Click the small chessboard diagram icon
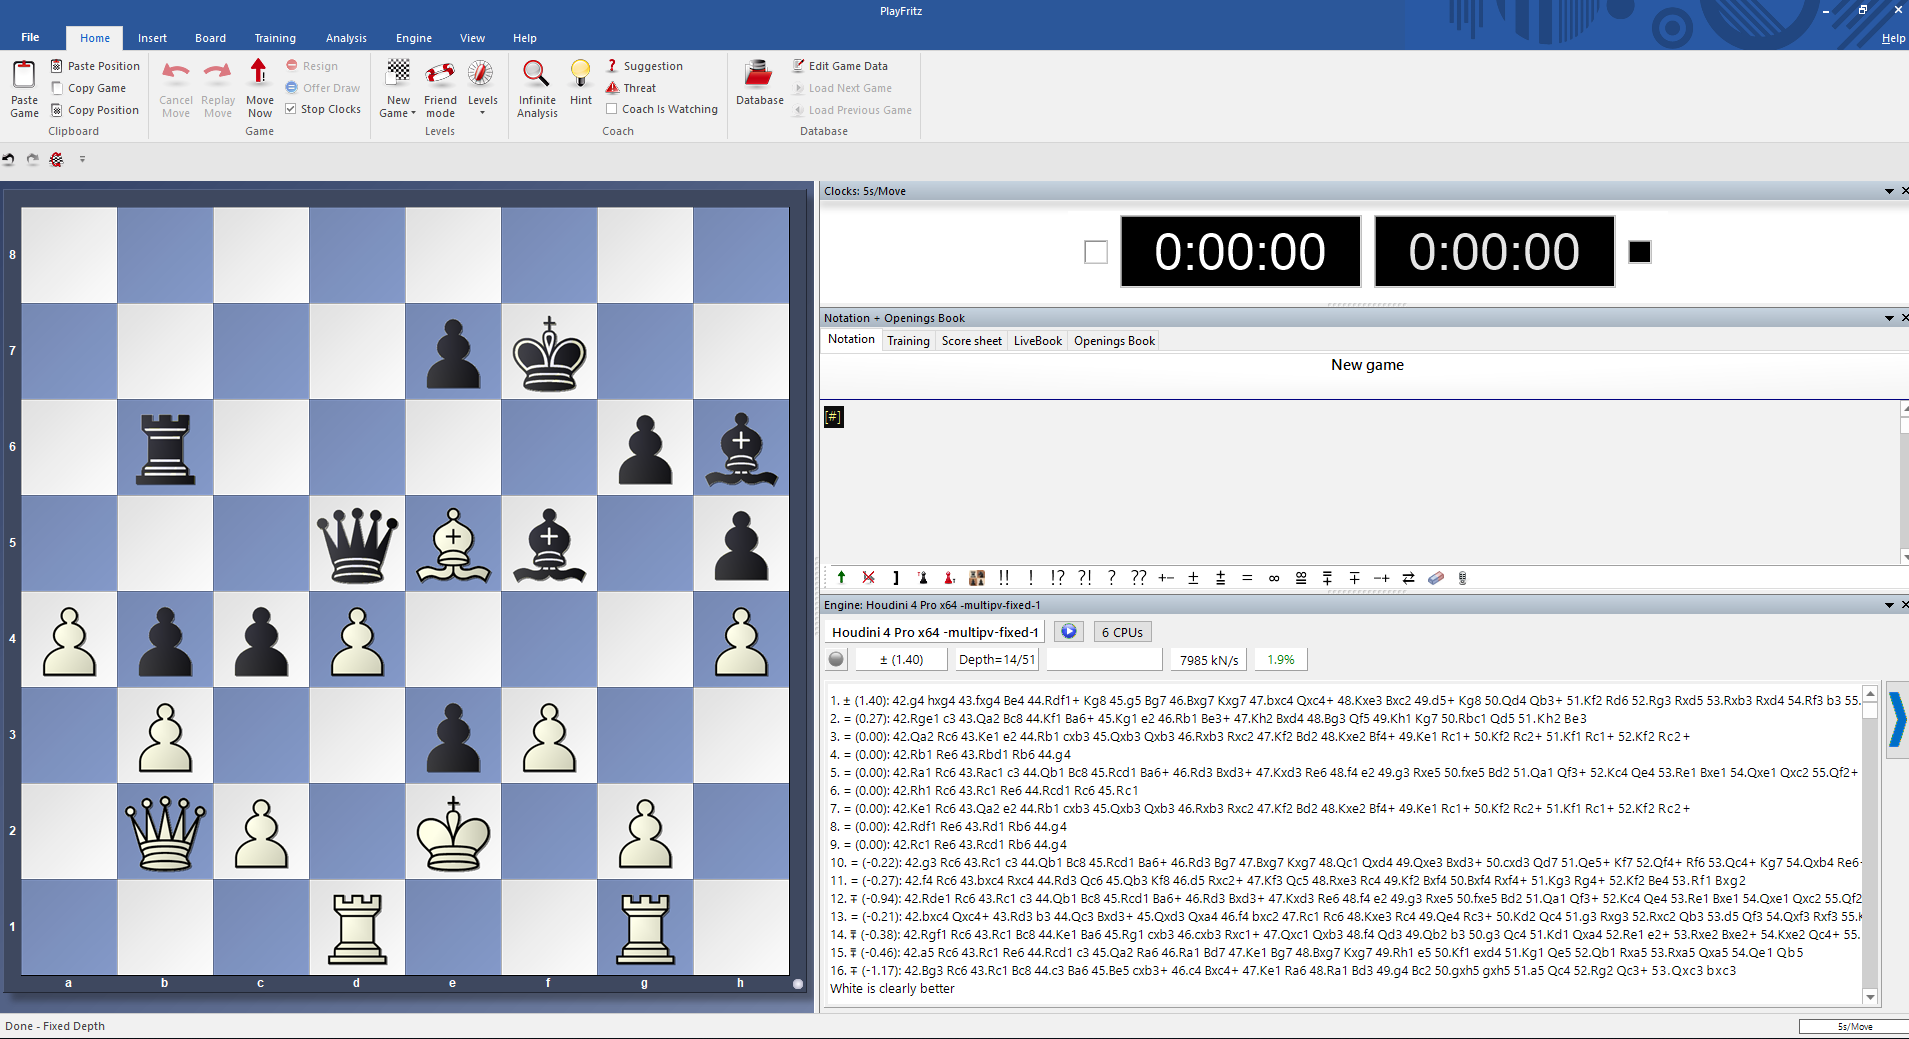This screenshot has width=1909, height=1039. pyautogui.click(x=977, y=577)
